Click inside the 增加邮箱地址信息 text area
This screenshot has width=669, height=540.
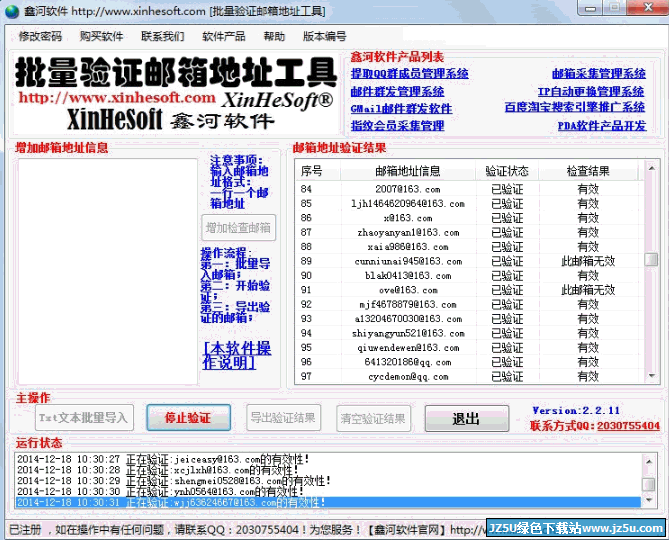[108, 272]
